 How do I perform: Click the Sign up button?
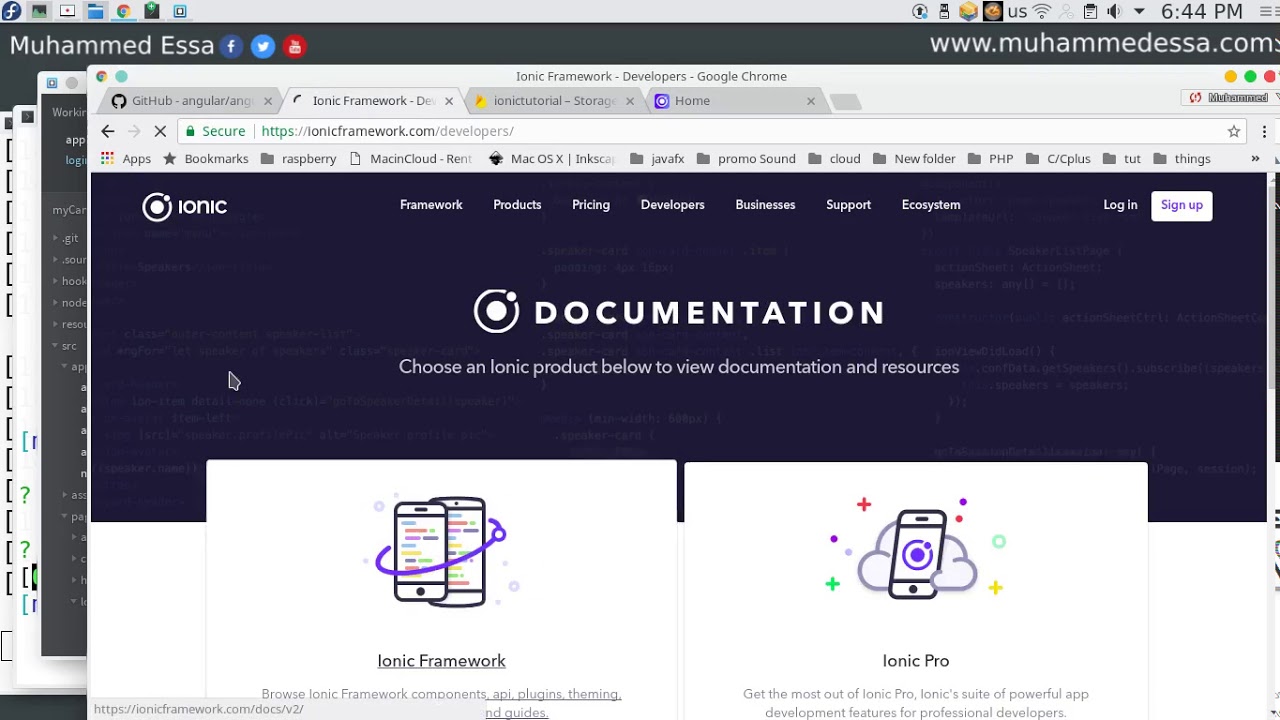[x=1182, y=205]
